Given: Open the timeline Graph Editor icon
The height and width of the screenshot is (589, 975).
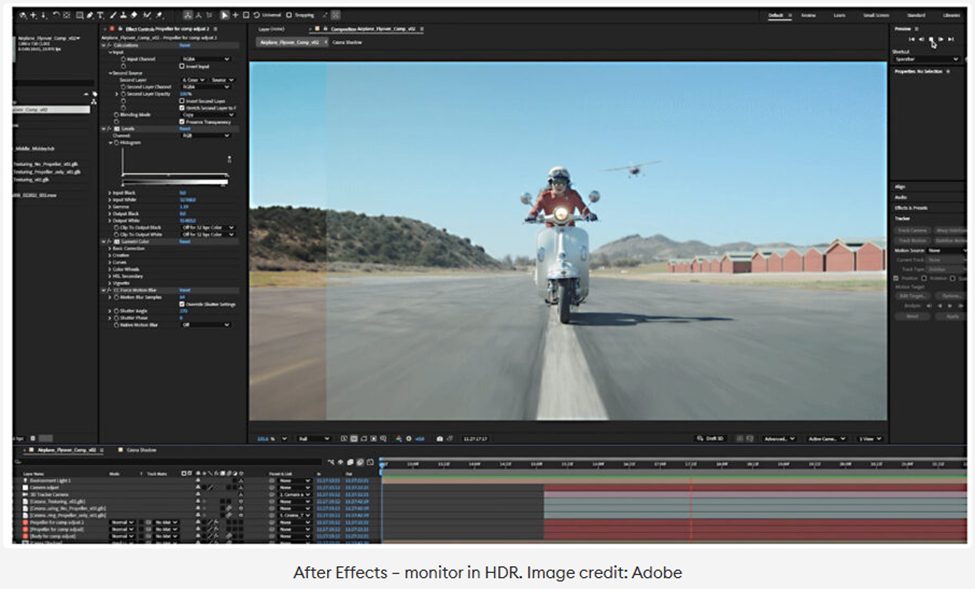Looking at the screenshot, I should coord(370,462).
